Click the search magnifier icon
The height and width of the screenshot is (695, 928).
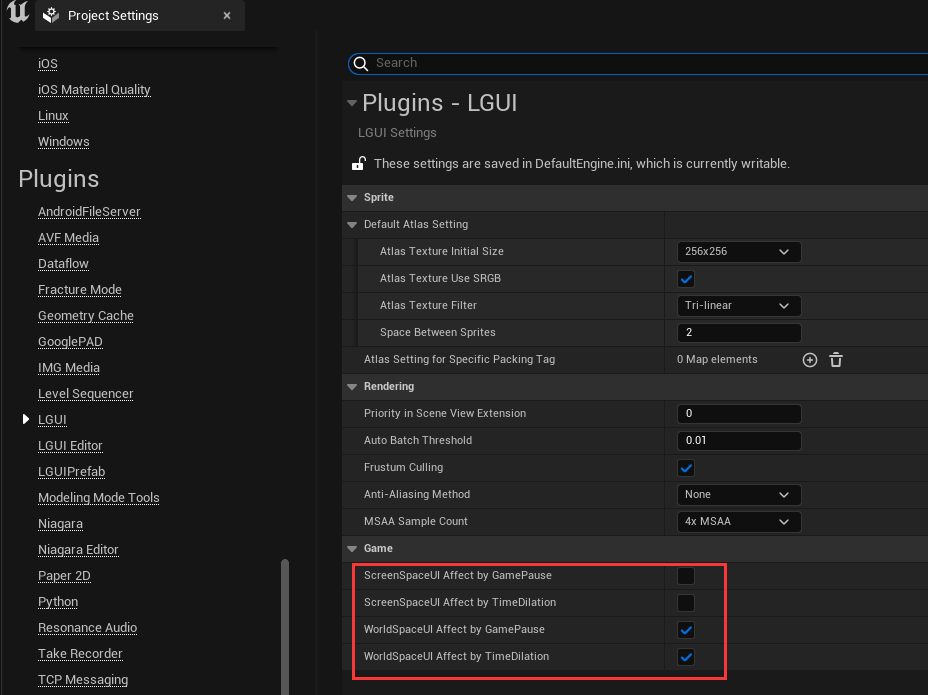(362, 63)
